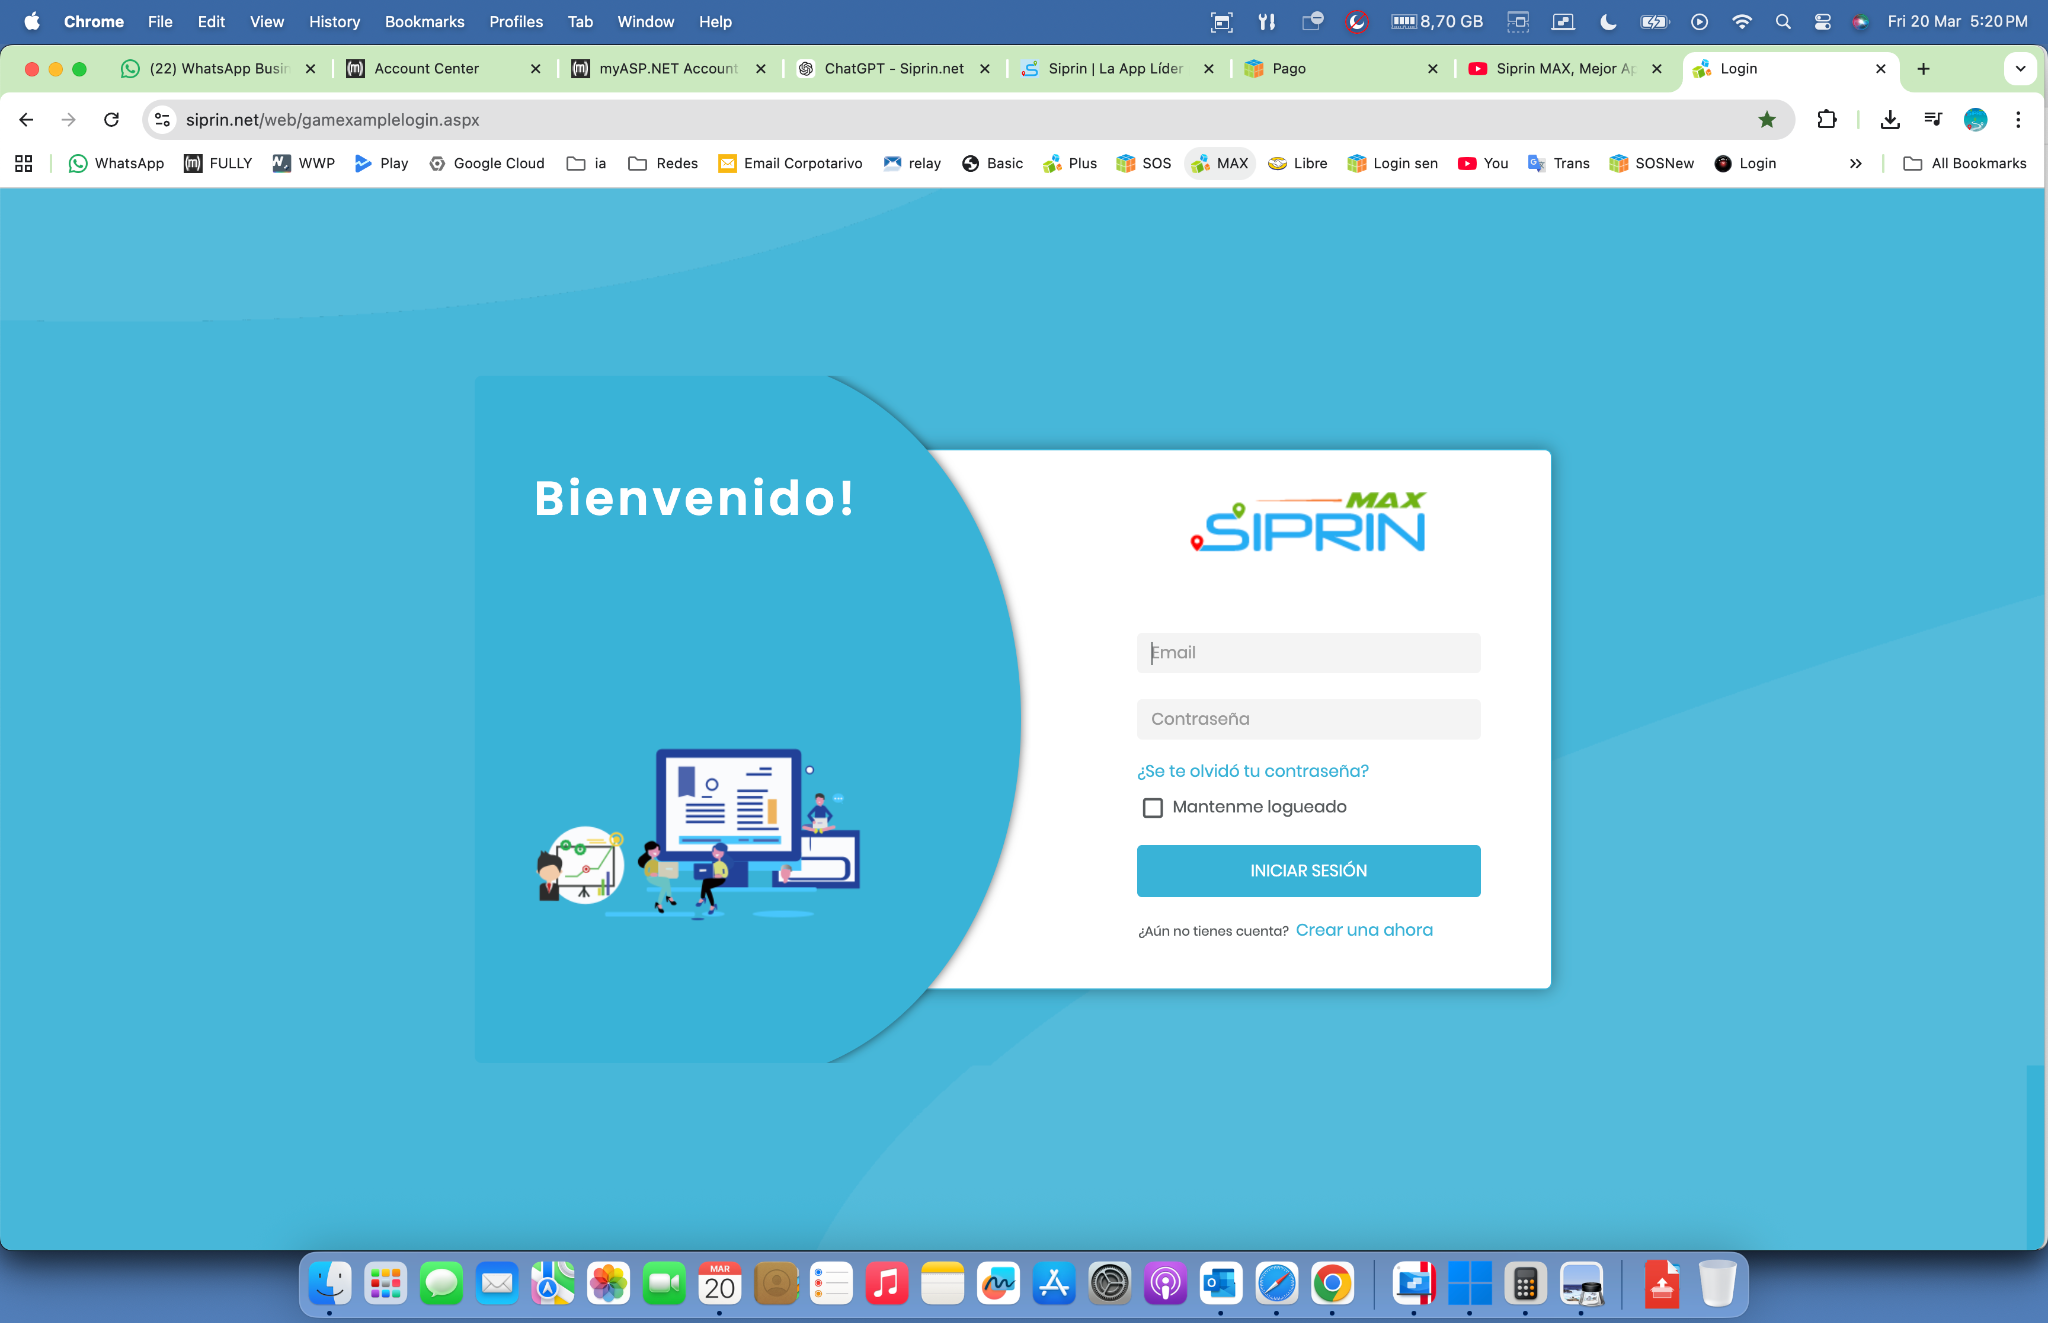The height and width of the screenshot is (1323, 2048).
Task: Click the Email input field
Action: [1308, 653]
